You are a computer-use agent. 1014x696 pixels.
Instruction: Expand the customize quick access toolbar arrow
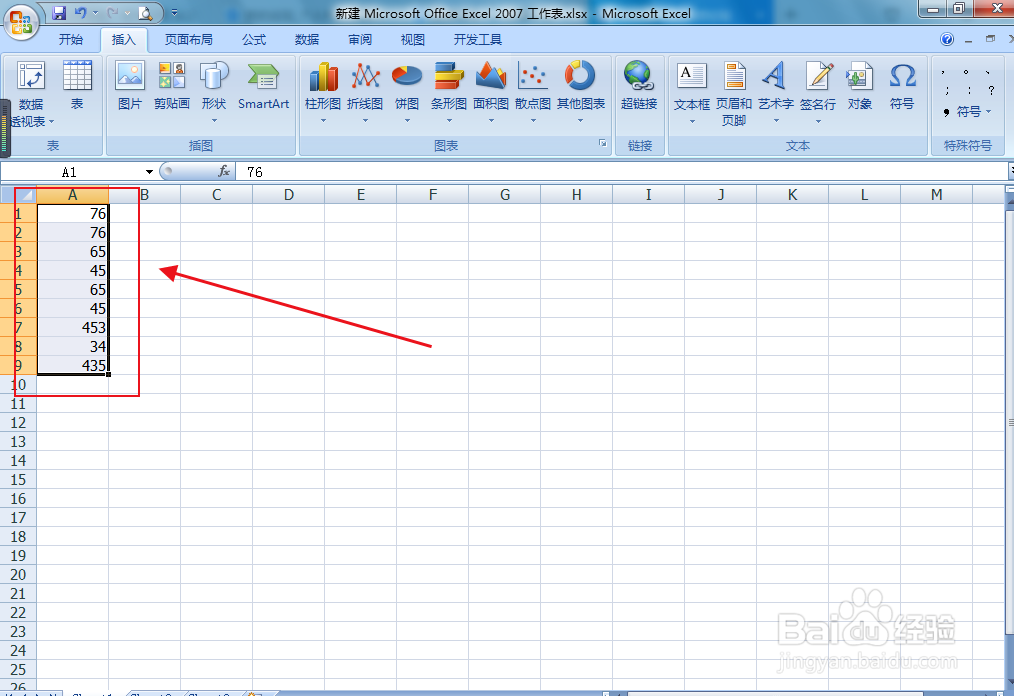[174, 13]
